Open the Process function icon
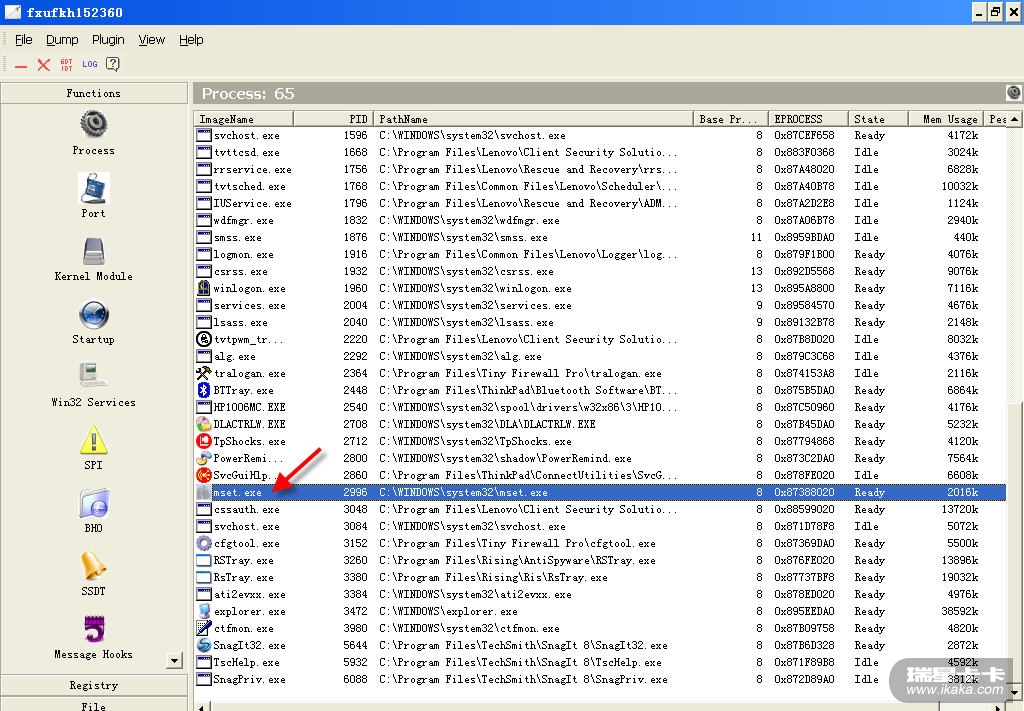 [x=93, y=125]
